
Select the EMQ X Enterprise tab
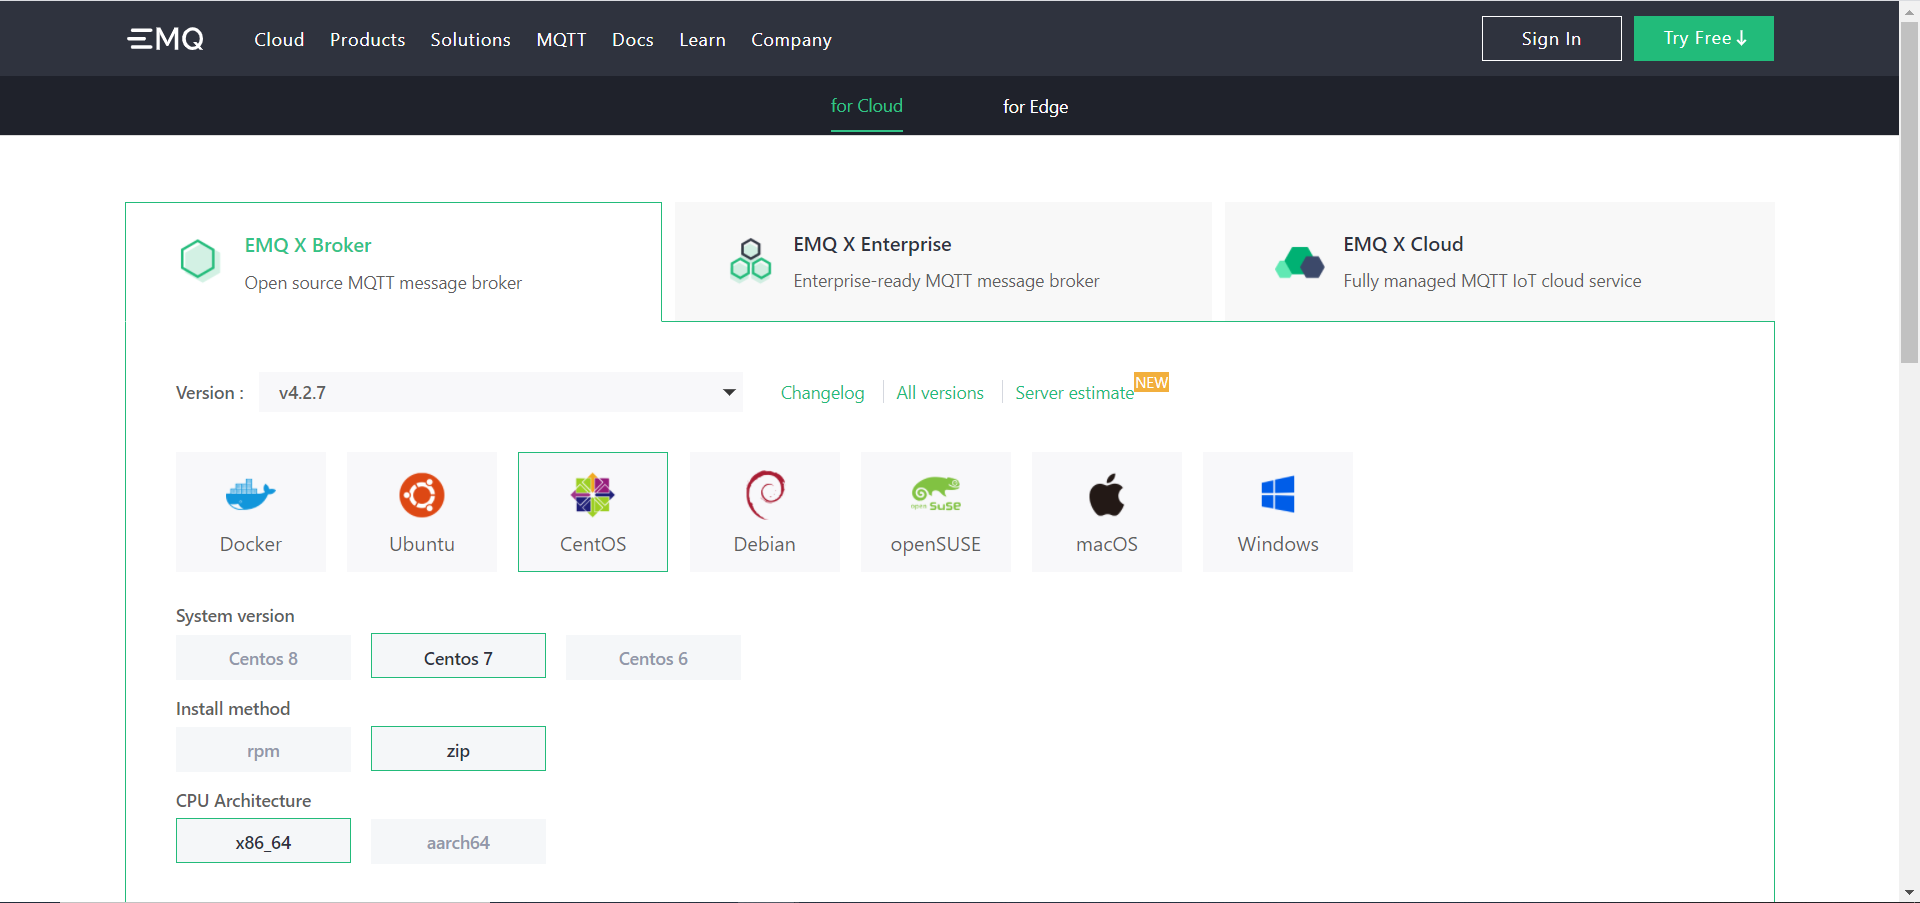tap(943, 262)
